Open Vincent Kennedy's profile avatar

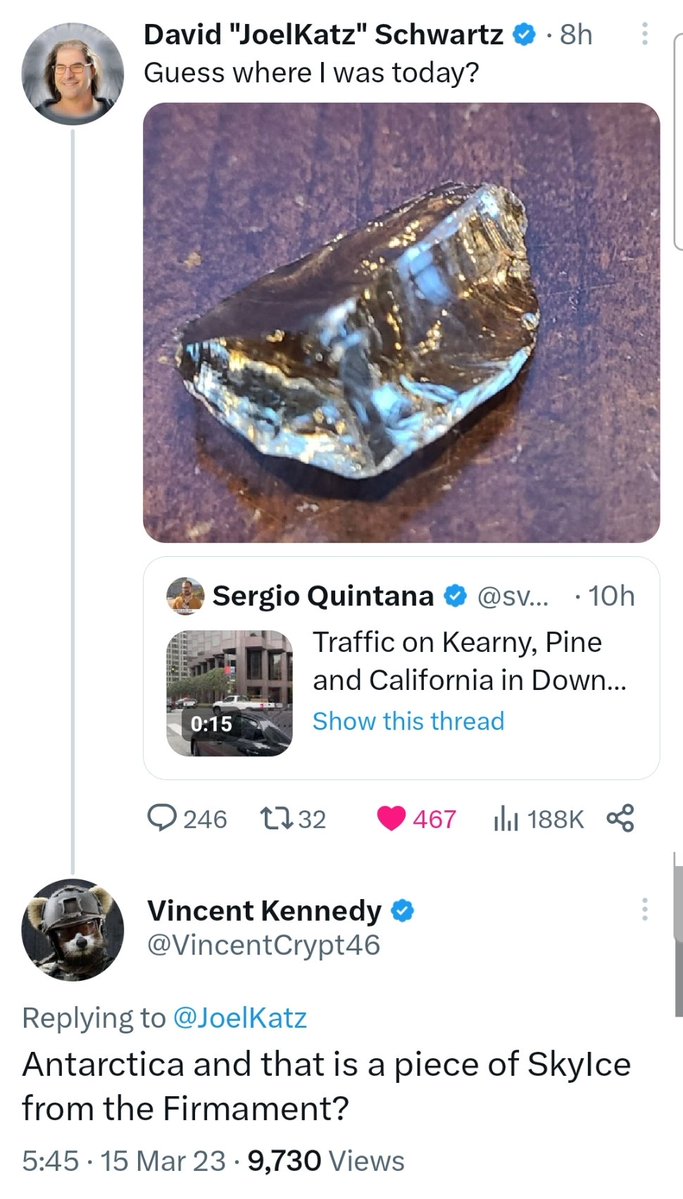(x=72, y=931)
